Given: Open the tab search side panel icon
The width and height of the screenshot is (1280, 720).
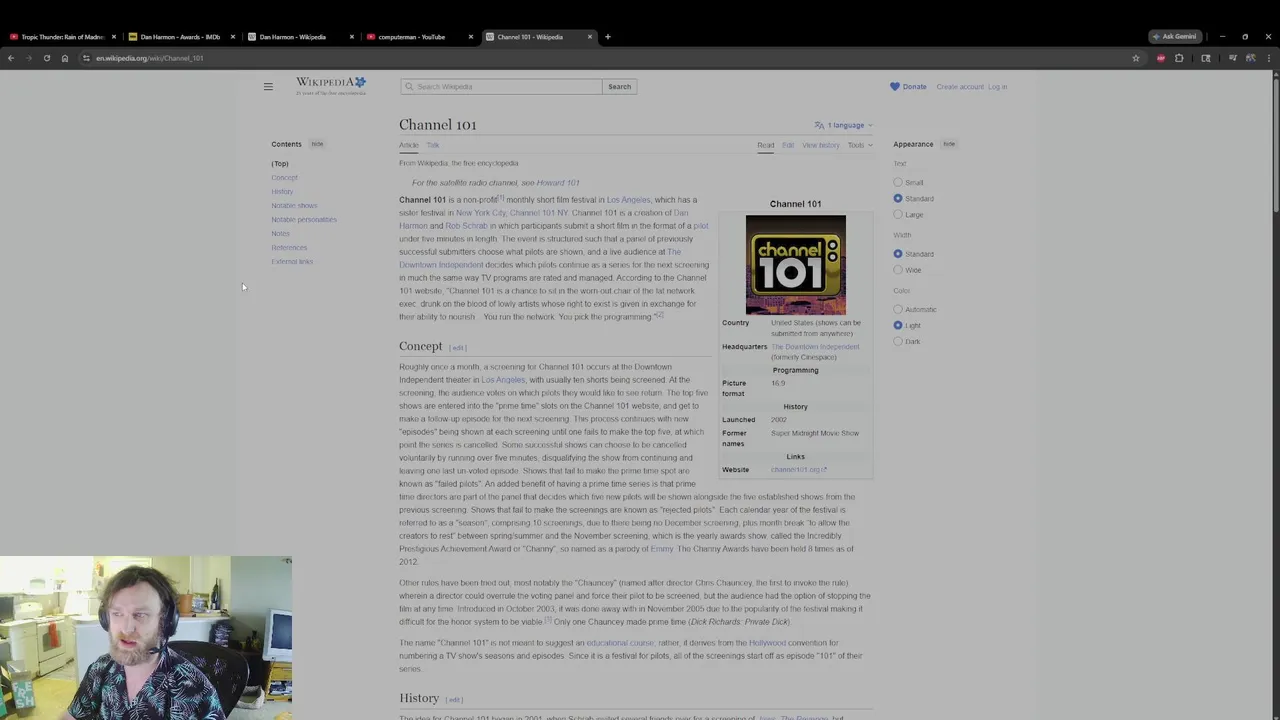Looking at the screenshot, I should 1206,58.
